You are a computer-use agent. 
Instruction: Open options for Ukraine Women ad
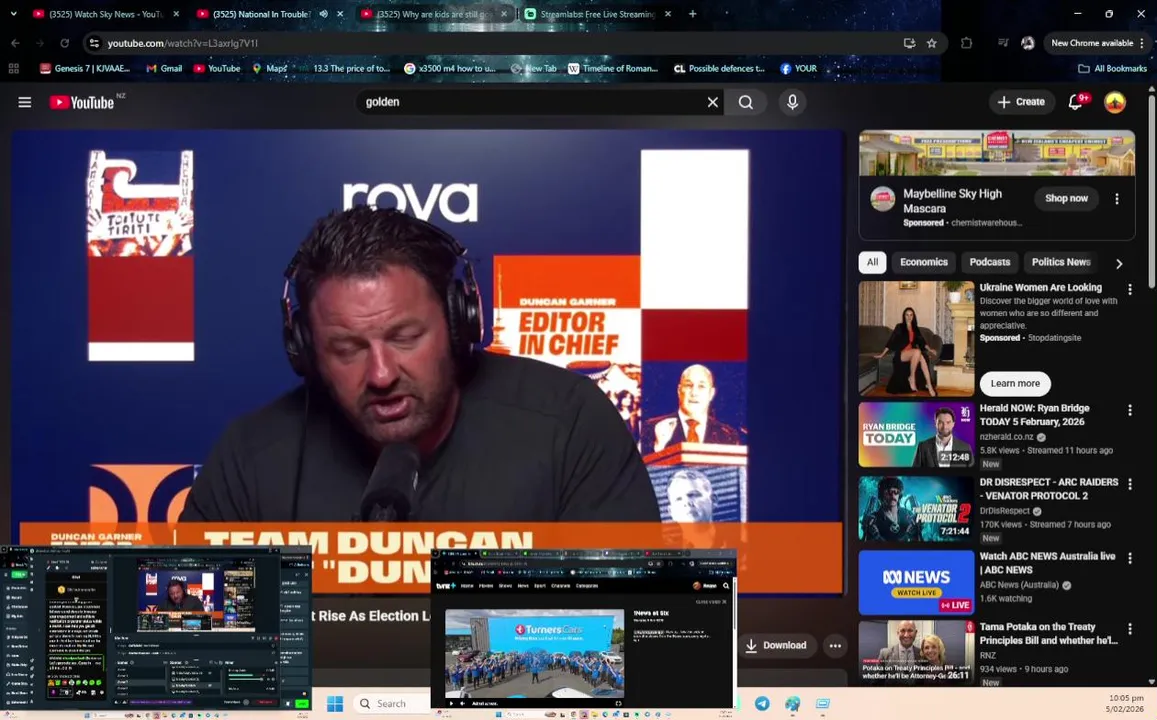point(1129,289)
